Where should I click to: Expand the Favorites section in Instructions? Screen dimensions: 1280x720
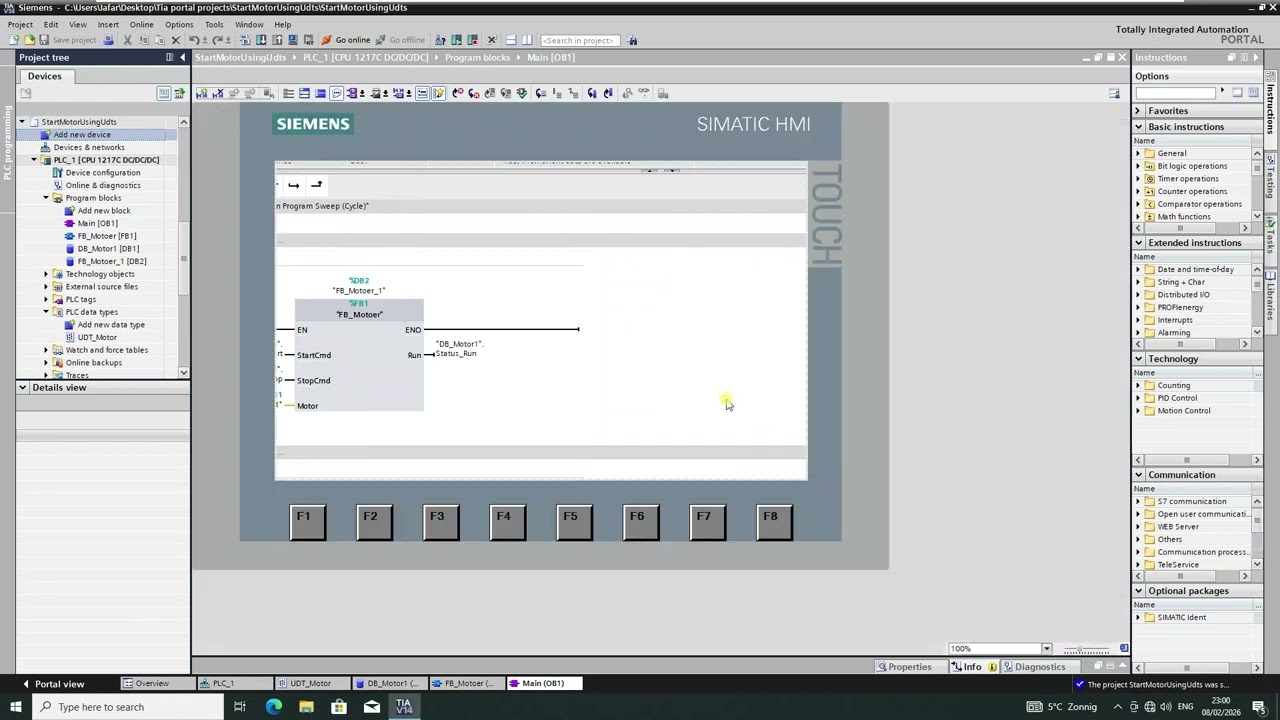1137,111
